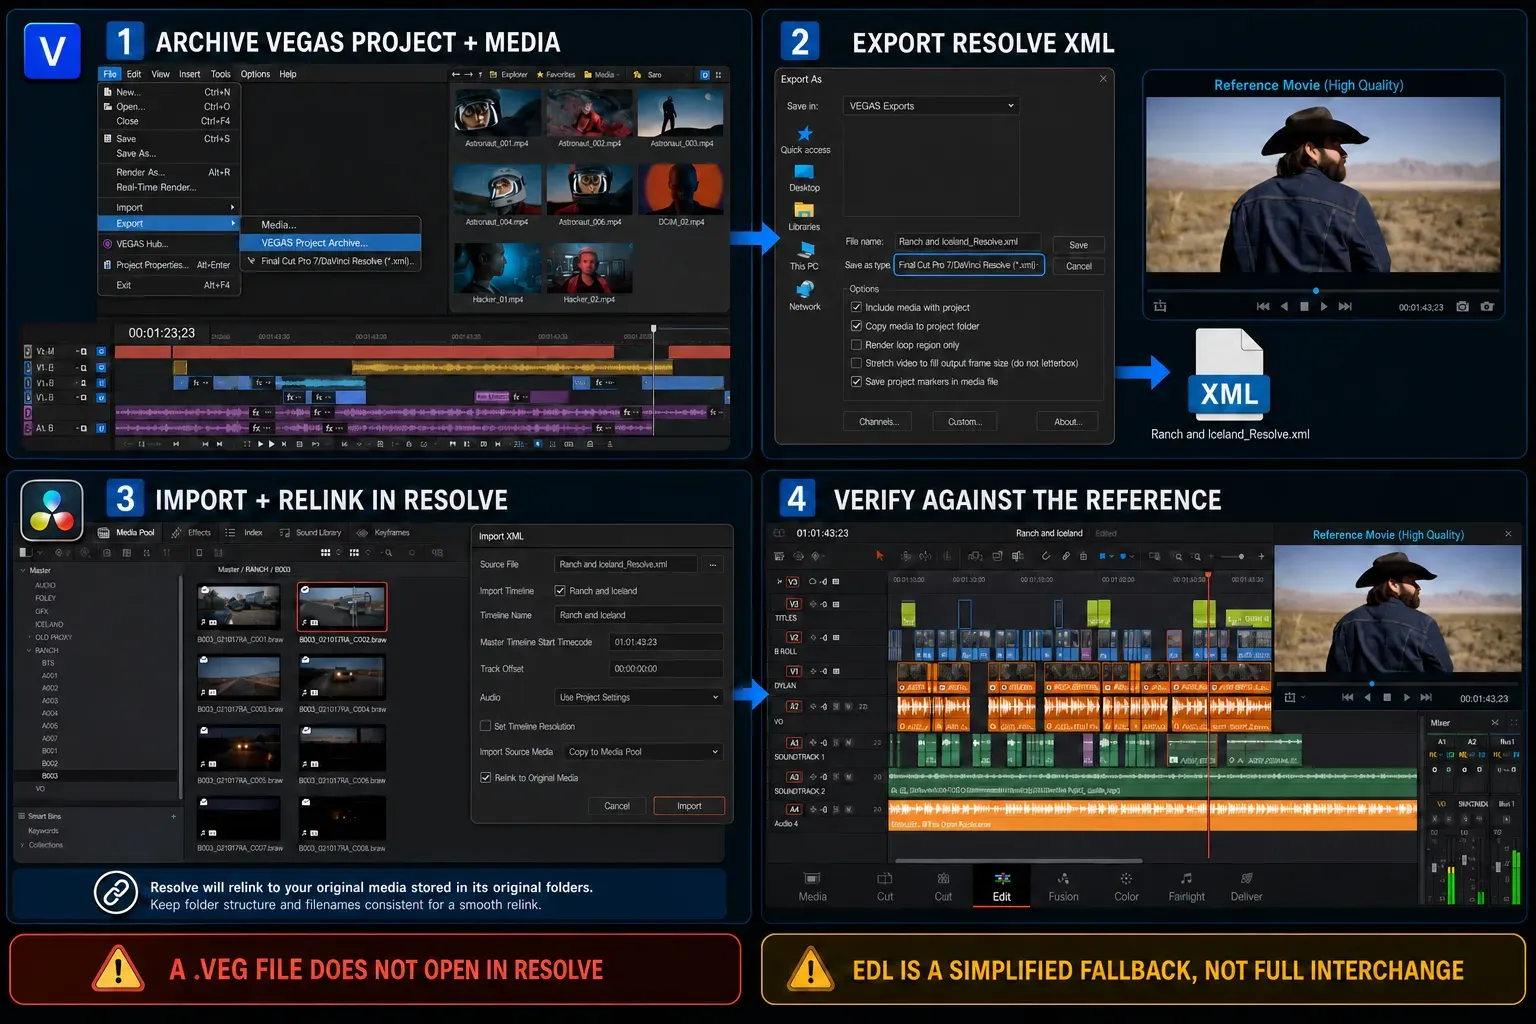
Task: Stop playback in bottom Reference Movie viewer
Action: click(x=1387, y=697)
